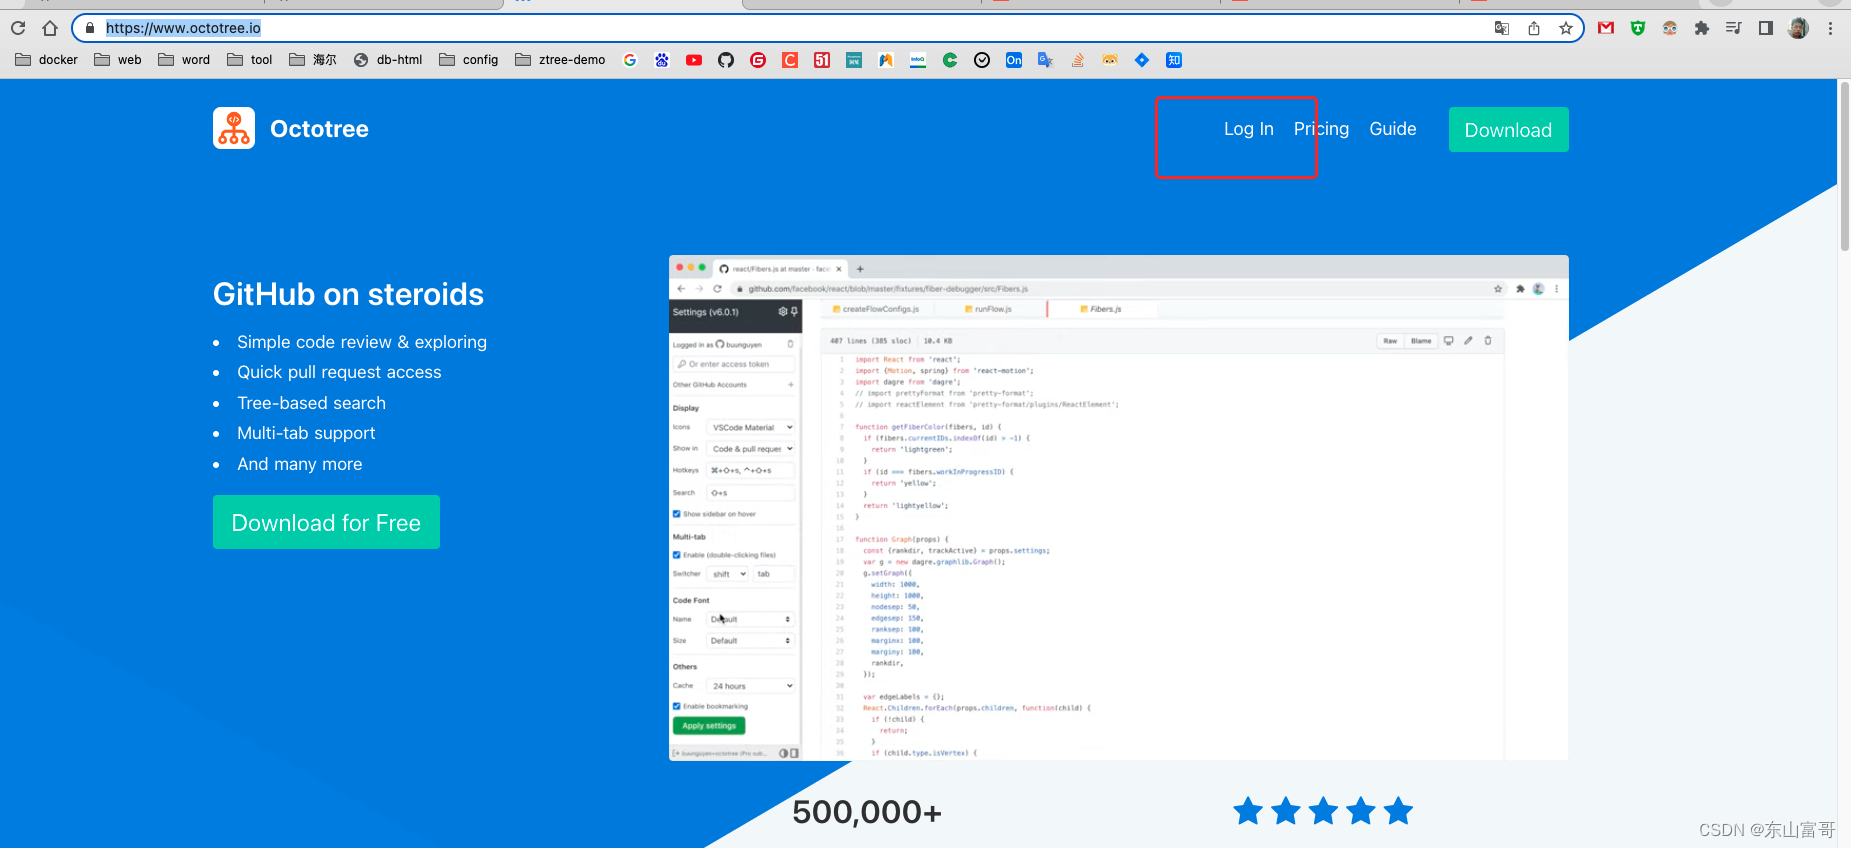Open the media controls playlist icon

(x=1734, y=28)
